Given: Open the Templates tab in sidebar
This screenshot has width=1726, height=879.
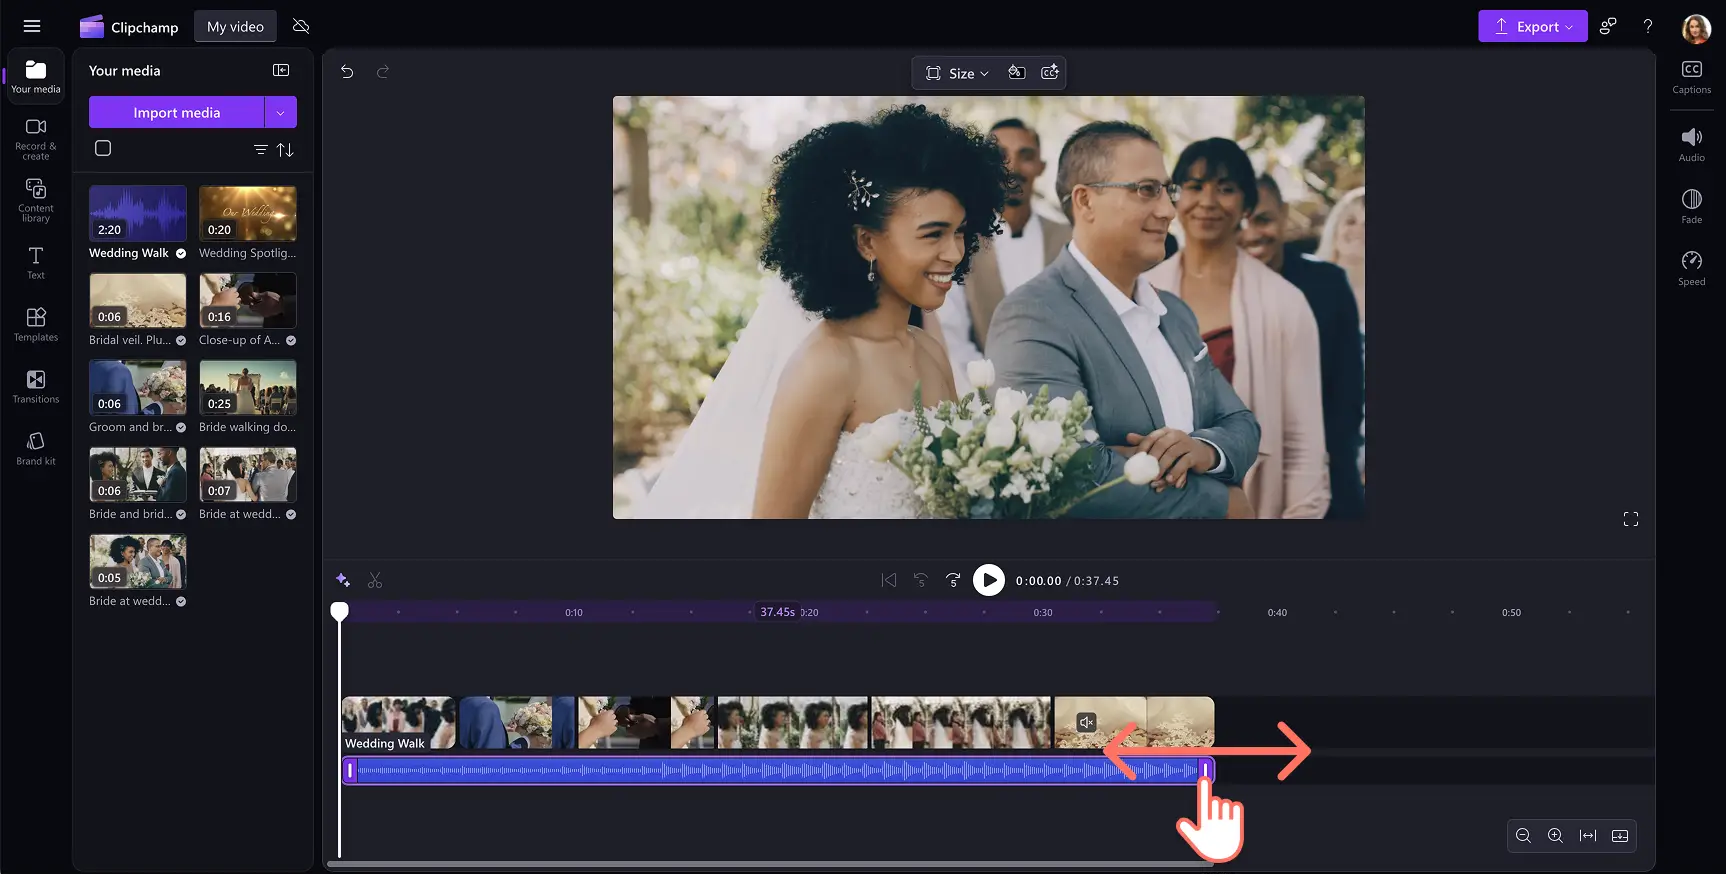Looking at the screenshot, I should click(36, 324).
